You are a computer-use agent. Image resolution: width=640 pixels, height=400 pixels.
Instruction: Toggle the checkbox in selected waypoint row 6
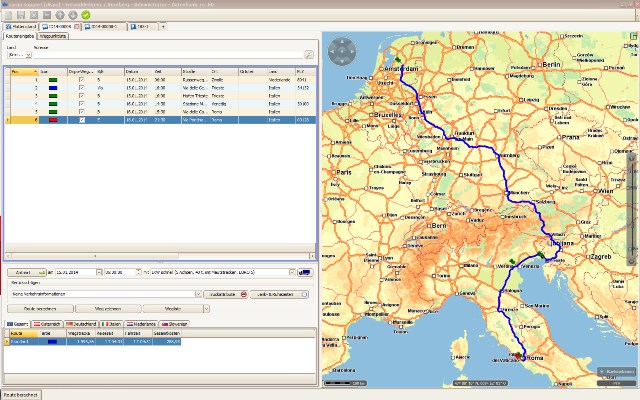click(x=82, y=120)
